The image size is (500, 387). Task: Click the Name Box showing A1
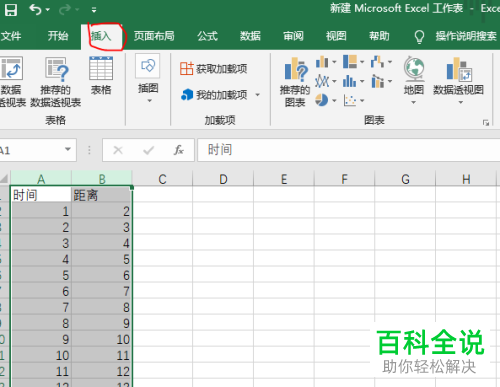[x=31, y=150]
